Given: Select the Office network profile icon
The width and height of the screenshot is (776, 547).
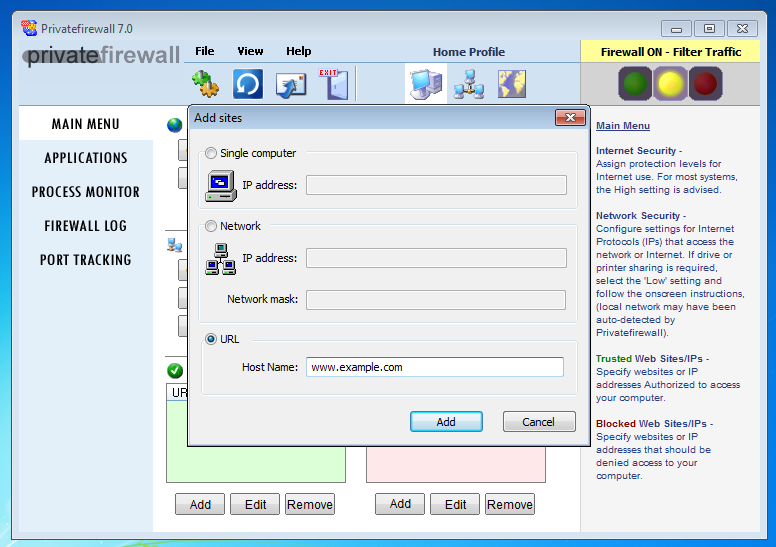Looking at the screenshot, I should (x=469, y=84).
